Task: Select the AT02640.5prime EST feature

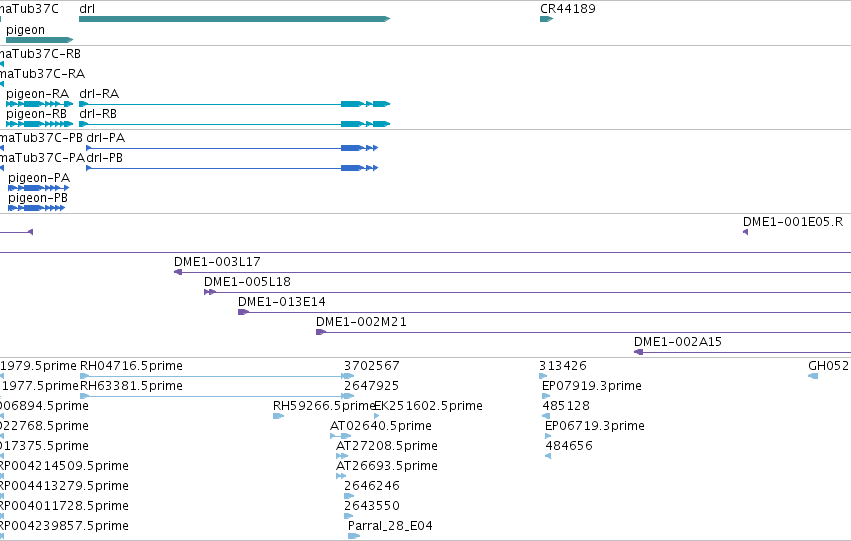Action: [x=340, y=436]
